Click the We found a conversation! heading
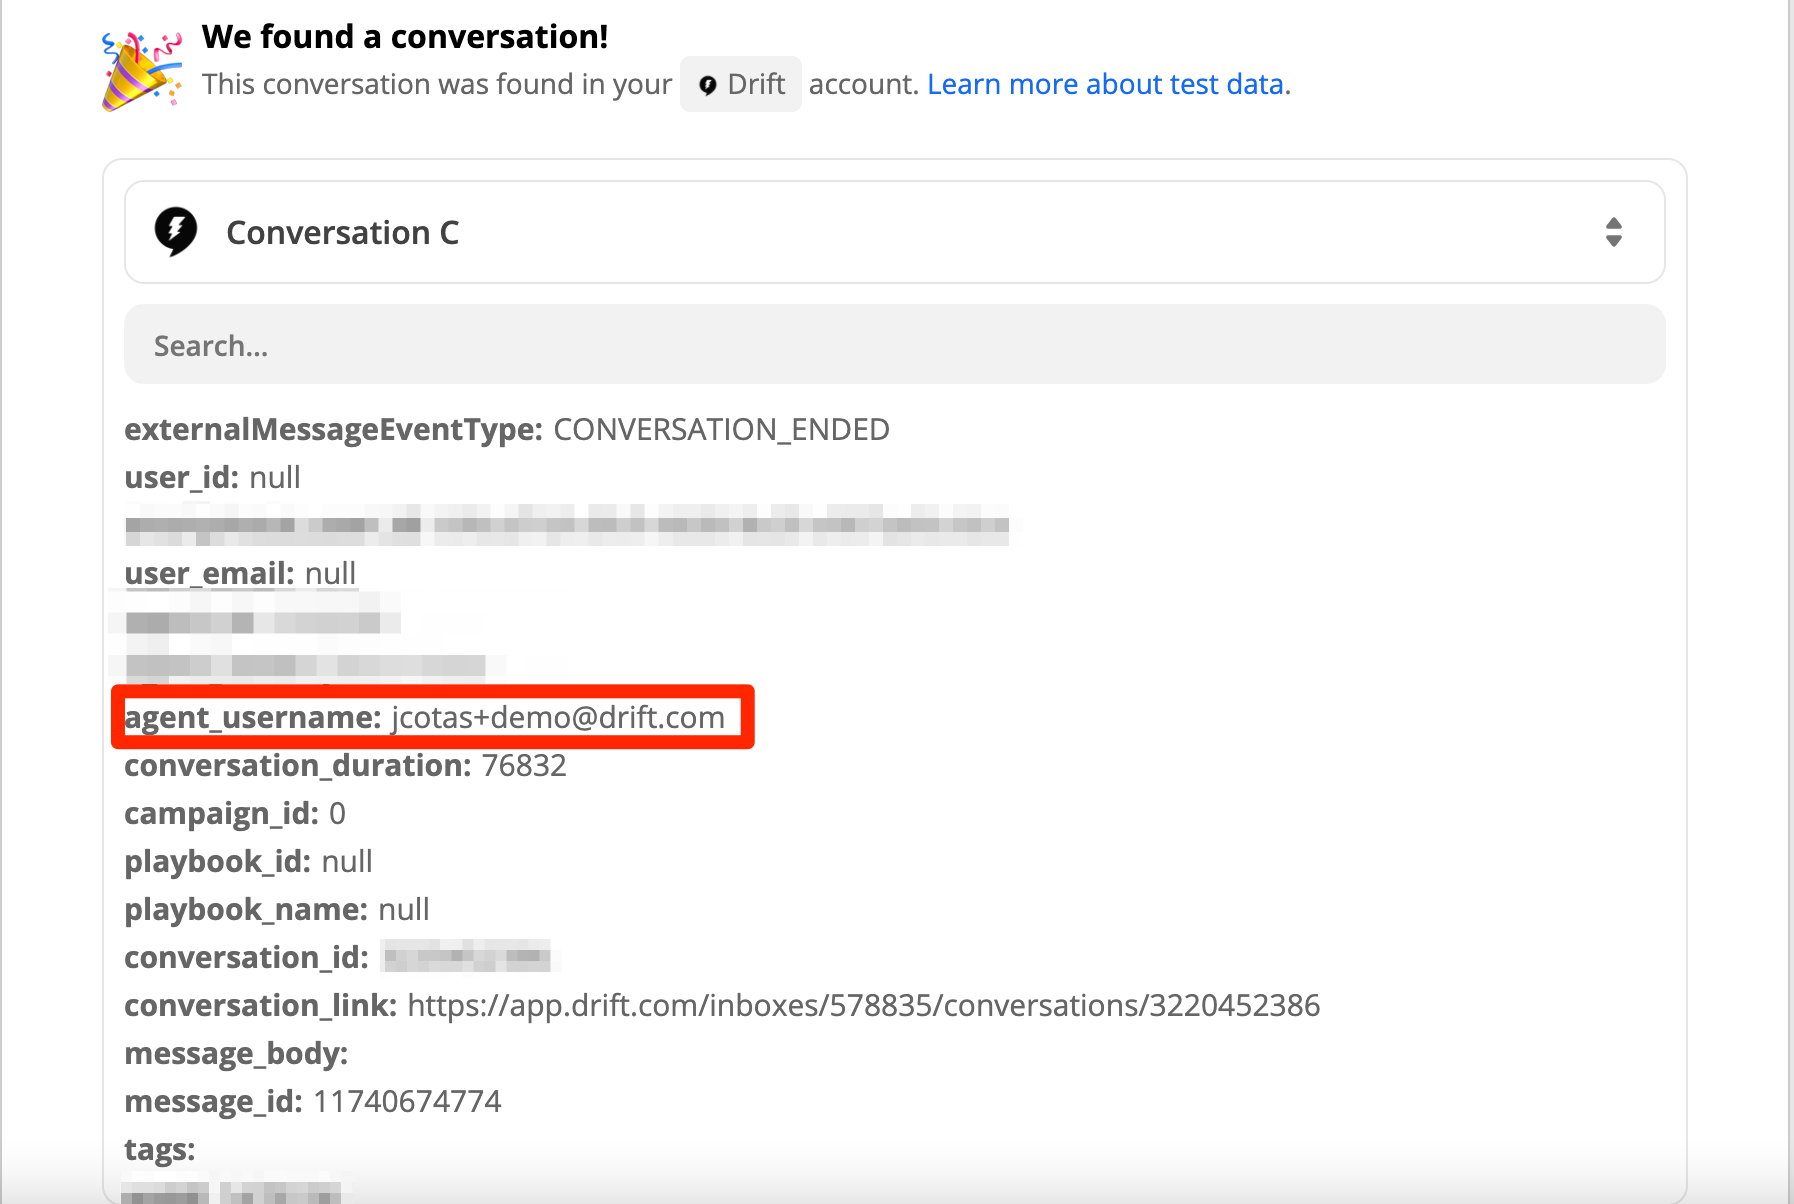 point(405,37)
